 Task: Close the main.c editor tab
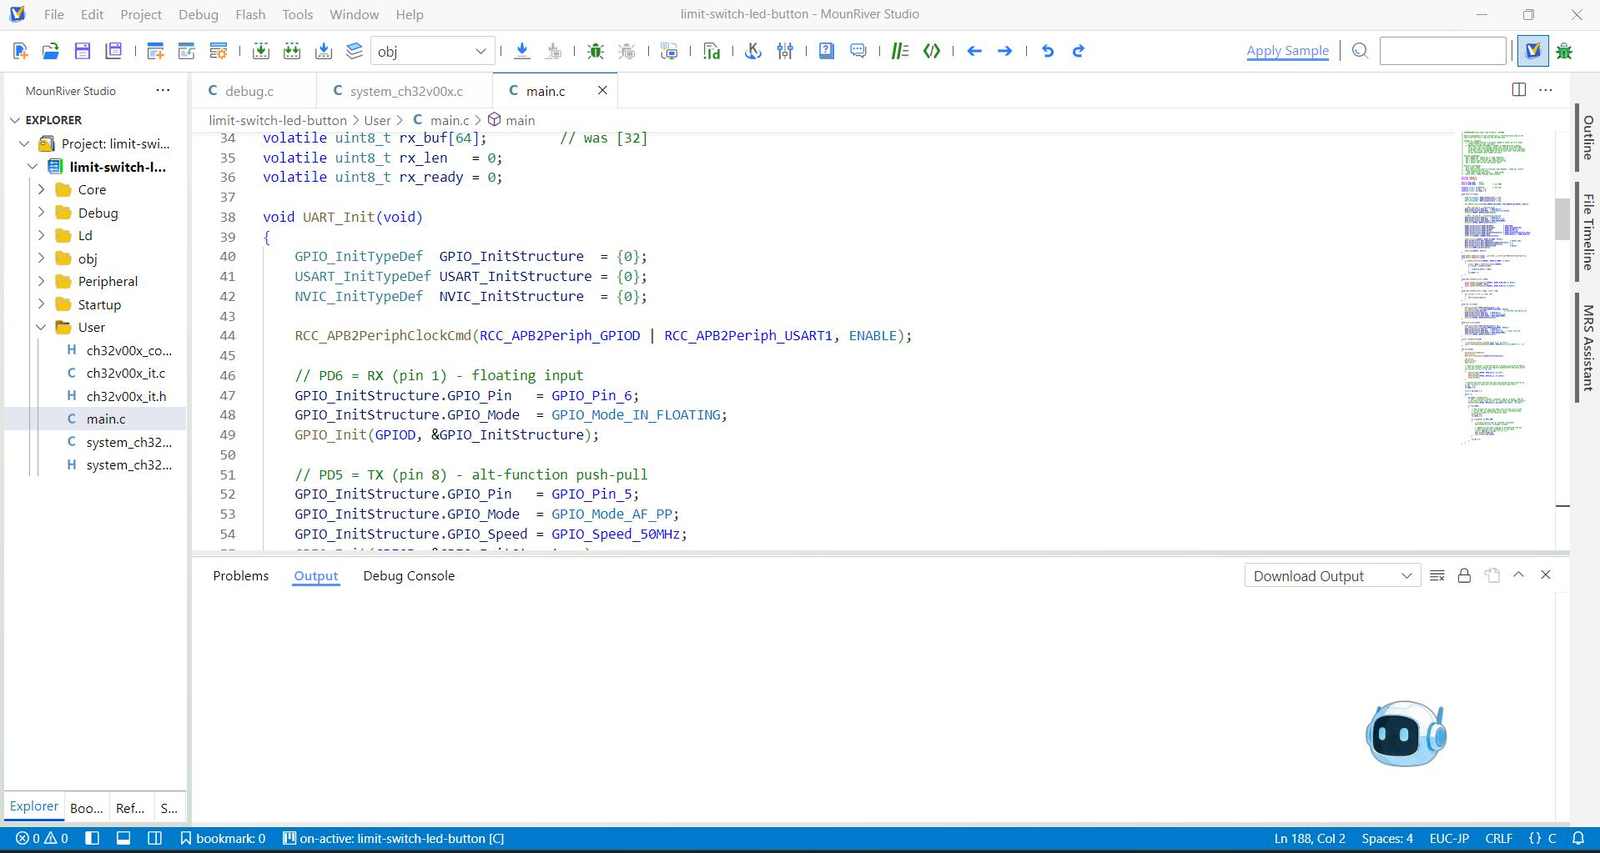tap(602, 90)
